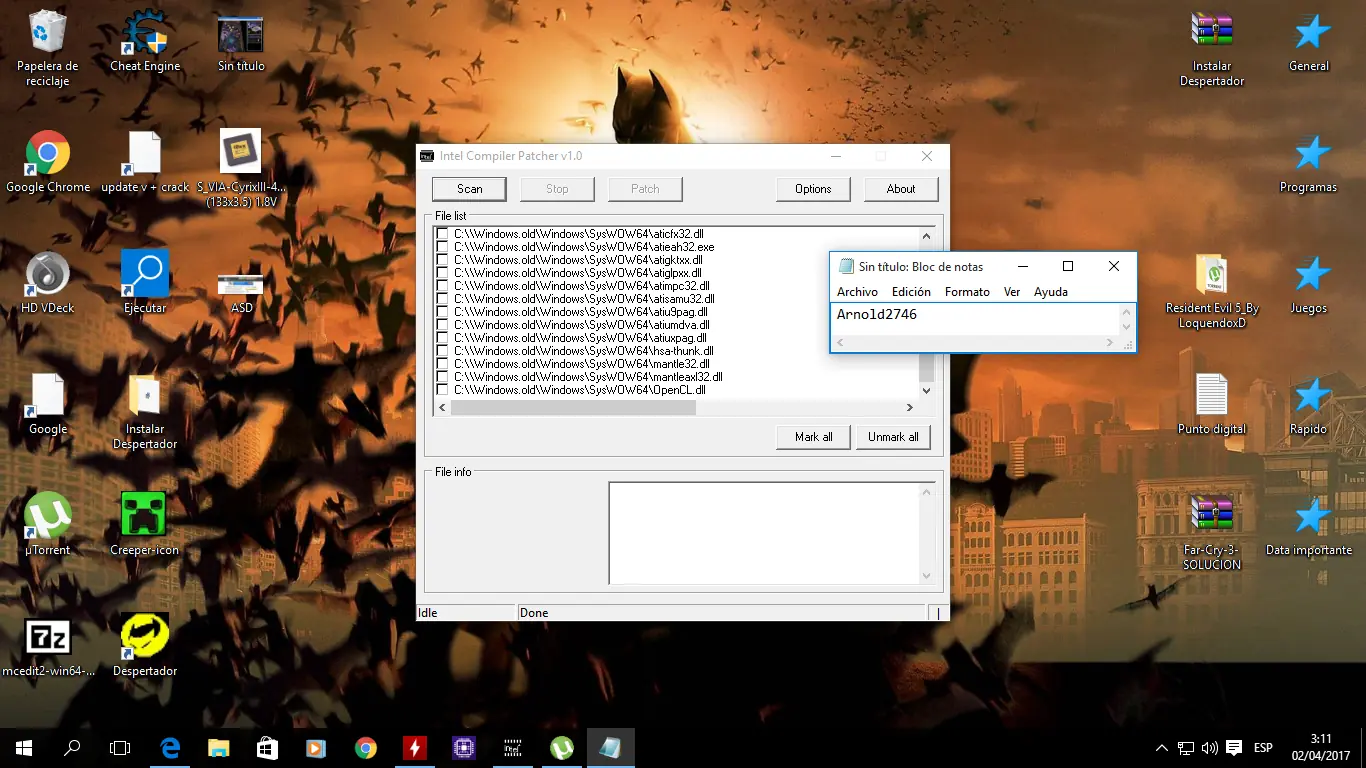Image resolution: width=1366 pixels, height=768 pixels.
Task: Check the atiglpxx.dll file checkbox
Action: click(442, 273)
